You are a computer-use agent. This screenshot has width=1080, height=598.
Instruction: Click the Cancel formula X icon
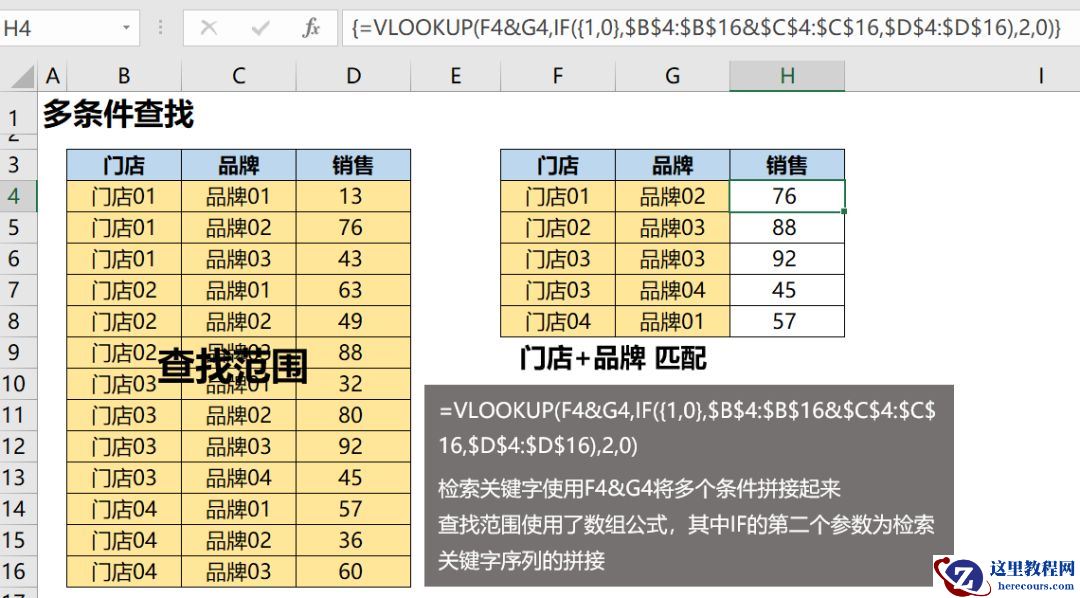[x=209, y=28]
